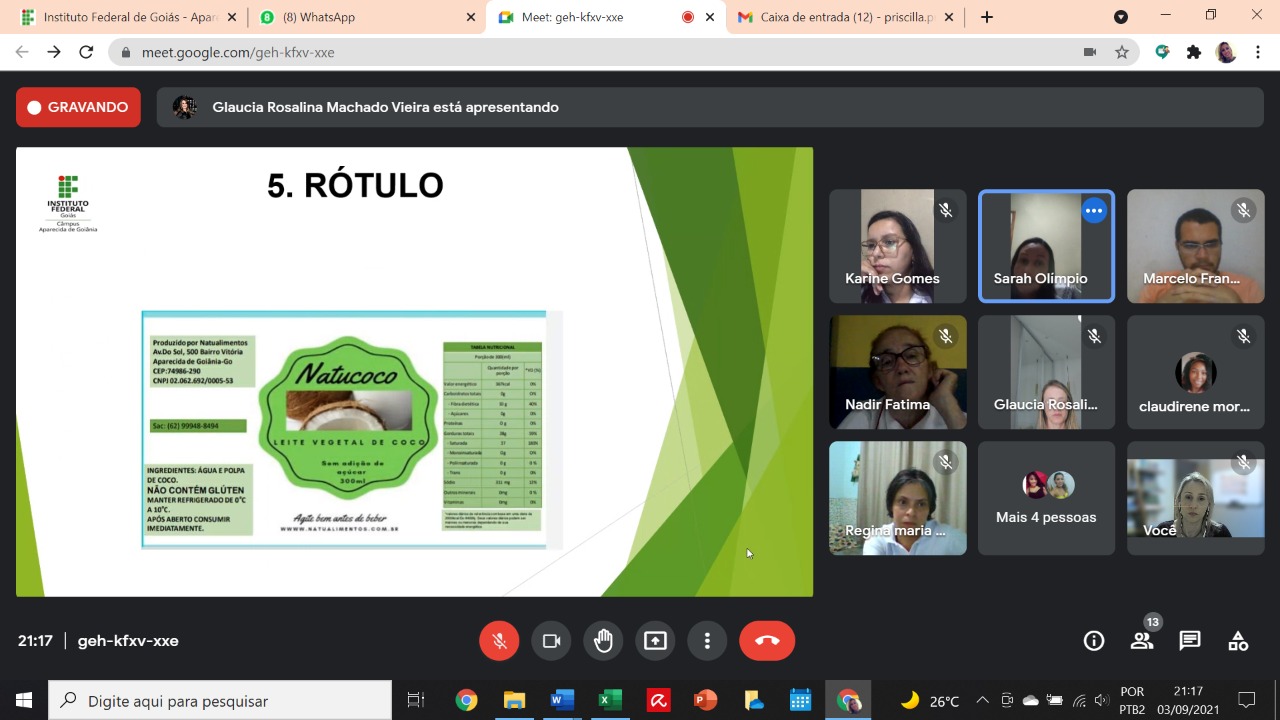Open Sarah Olimpio tile options
Image resolution: width=1280 pixels, height=720 pixels.
1094,211
